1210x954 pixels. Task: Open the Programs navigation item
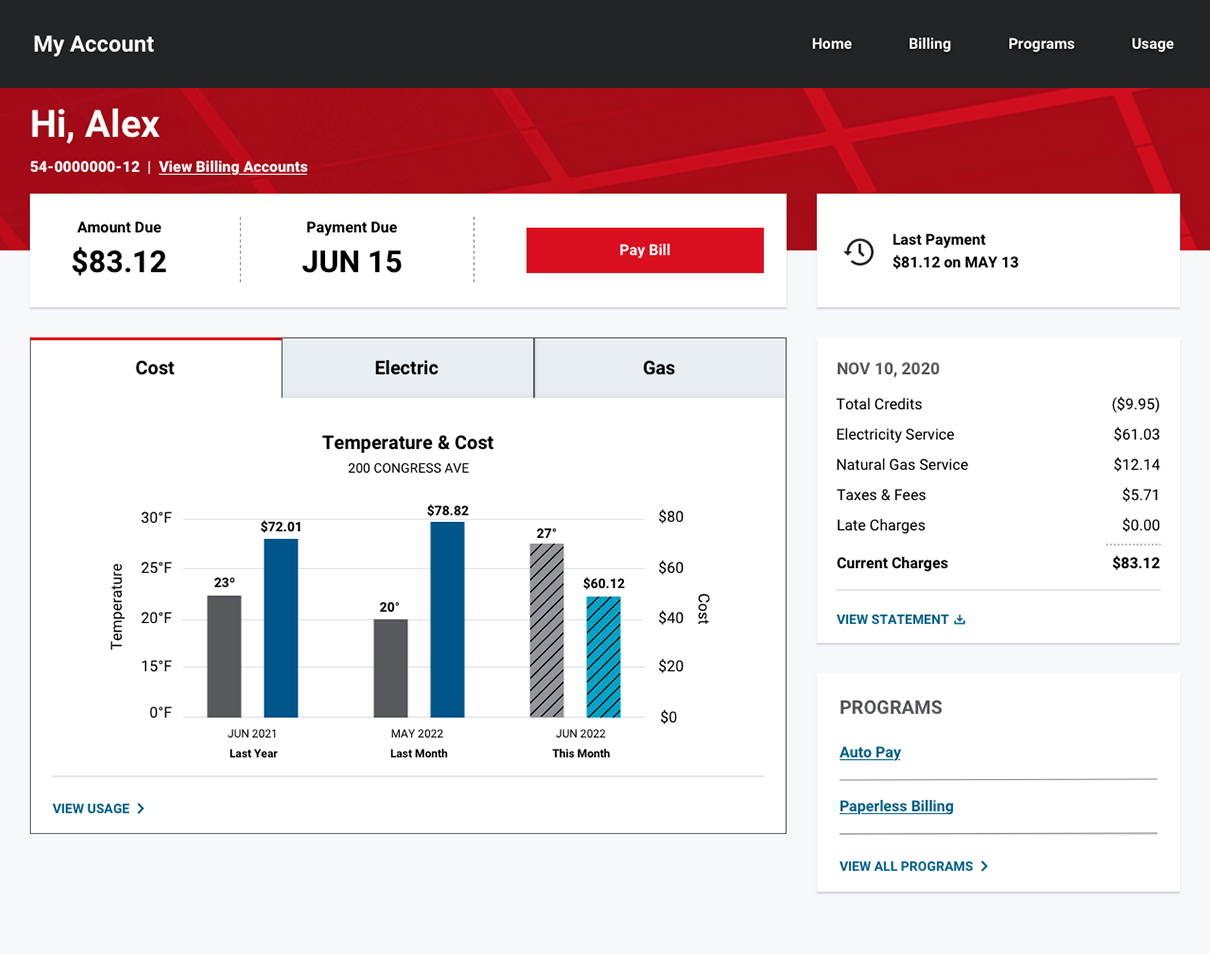click(1041, 44)
